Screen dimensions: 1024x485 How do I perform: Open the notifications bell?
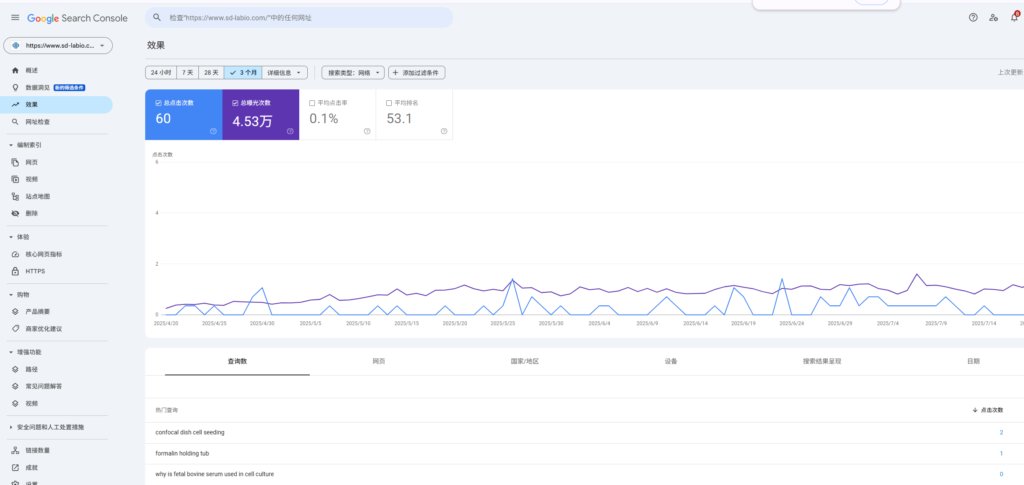point(1012,17)
